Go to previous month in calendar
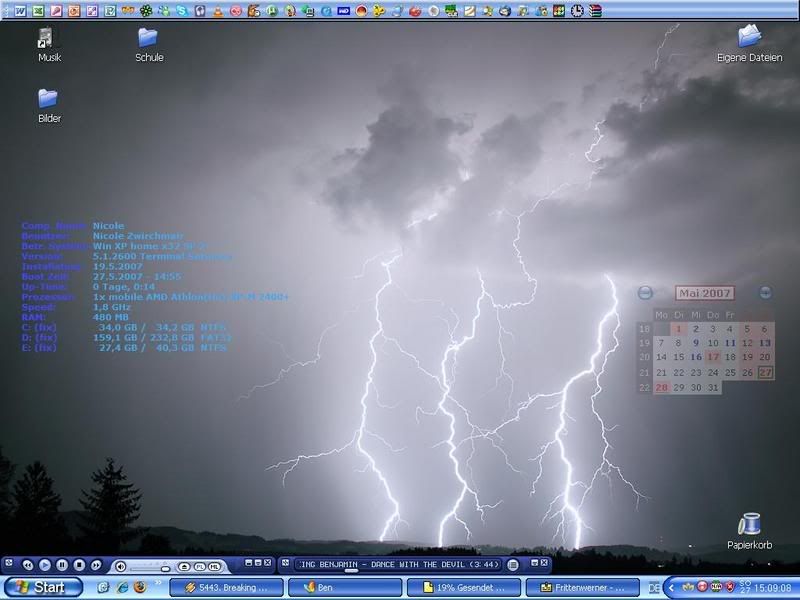 click(645, 293)
